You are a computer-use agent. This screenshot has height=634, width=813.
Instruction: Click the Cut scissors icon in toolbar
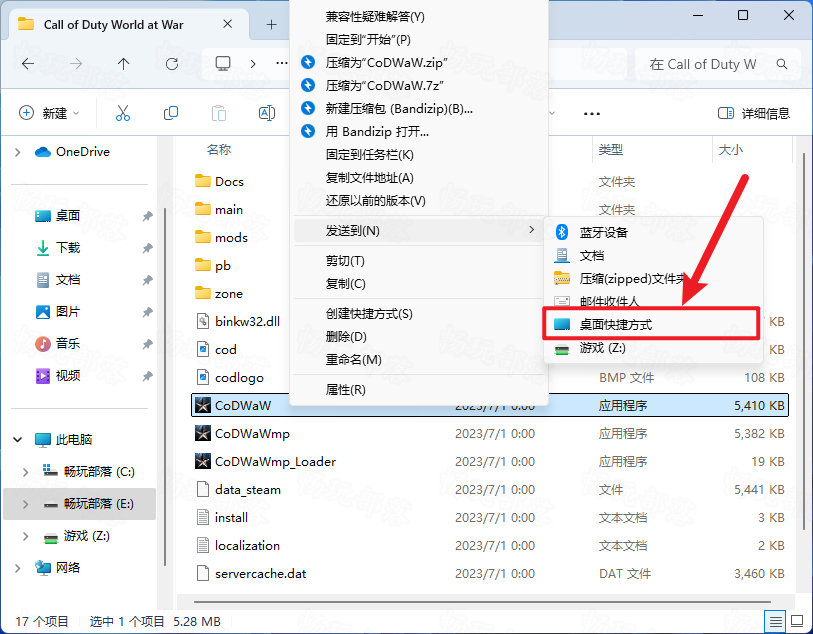click(123, 113)
